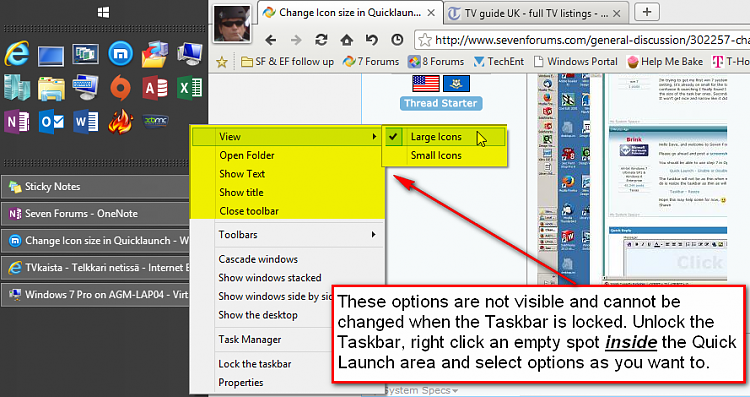Open the 8 Forums bookmark
Image resolution: width=750 pixels, height=397 pixels.
[436, 62]
